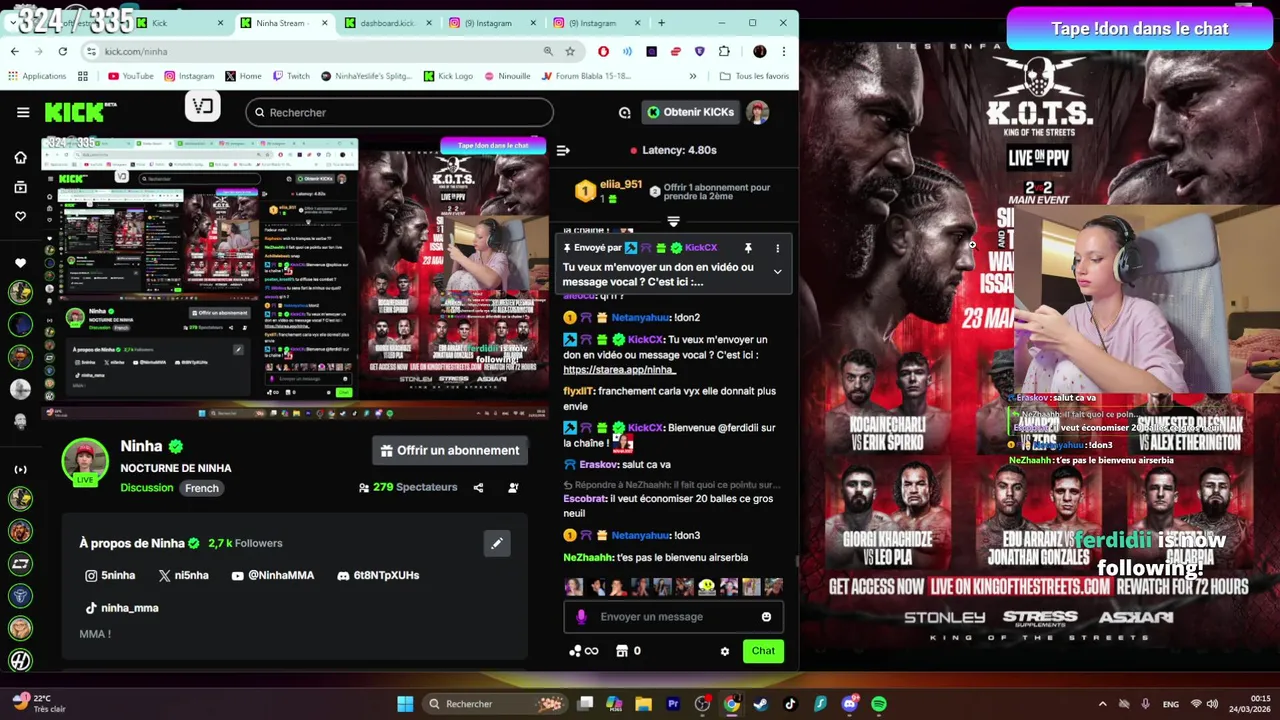Click the French language tag
Image resolution: width=1280 pixels, height=720 pixels.
pos(201,488)
